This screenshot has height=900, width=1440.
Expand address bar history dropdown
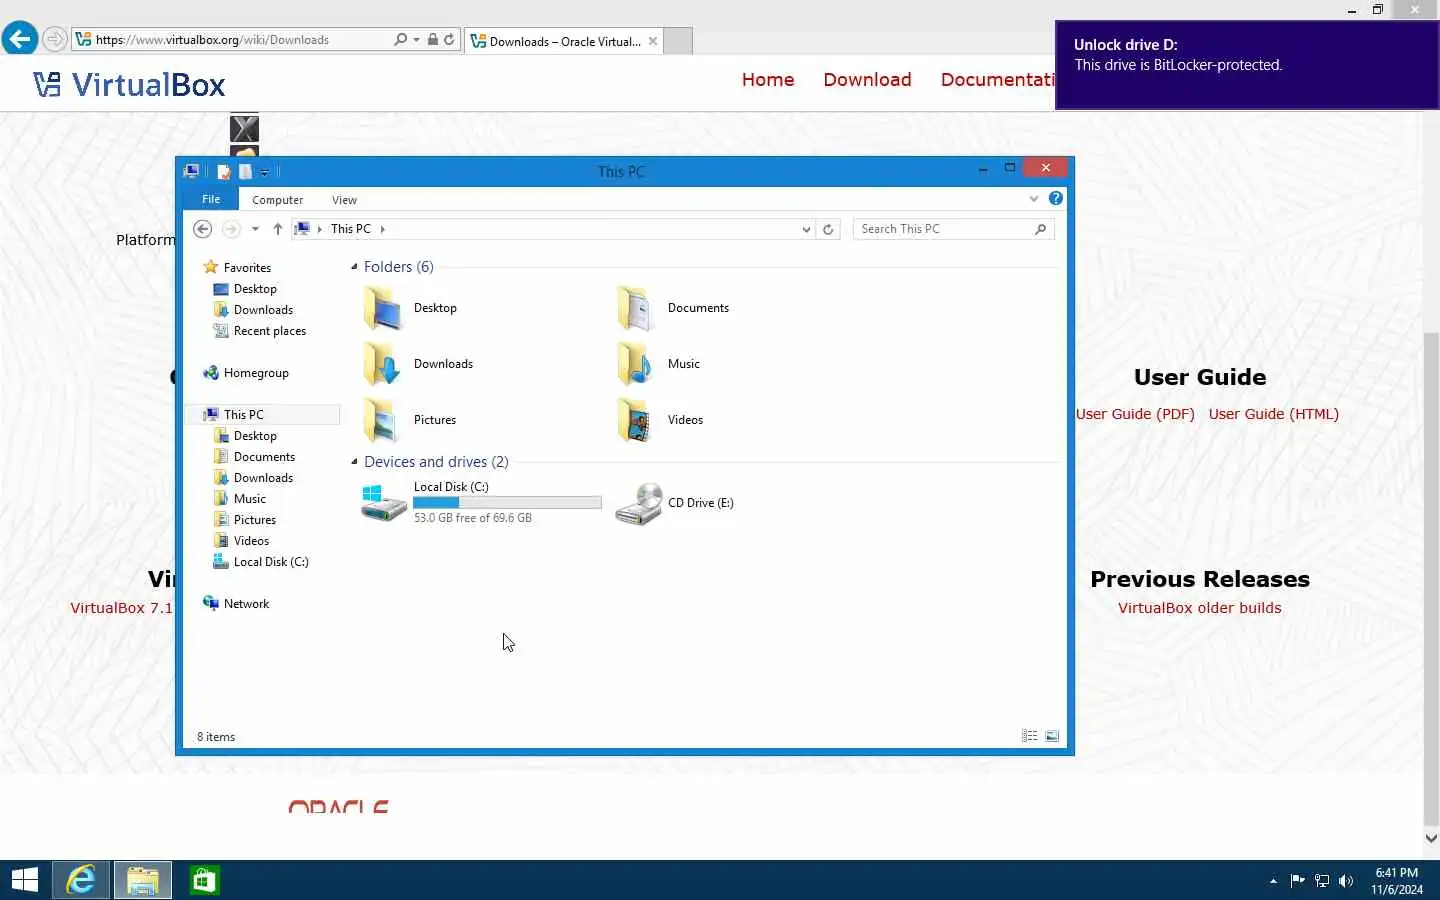(806, 229)
